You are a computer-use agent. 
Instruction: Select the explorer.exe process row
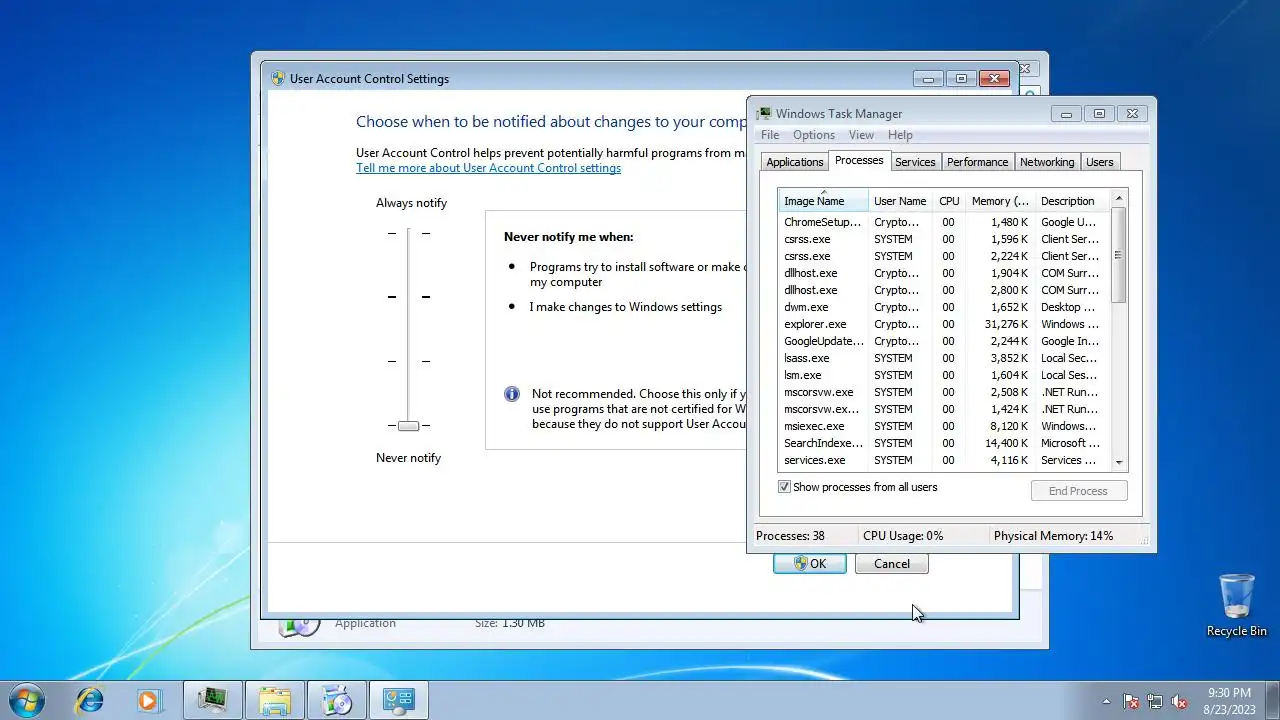pyautogui.click(x=944, y=324)
